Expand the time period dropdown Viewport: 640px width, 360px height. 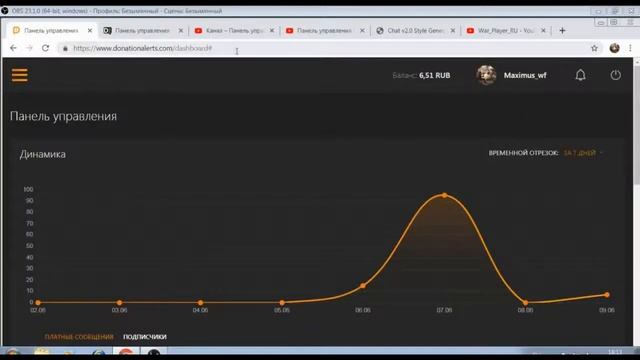click(583, 153)
